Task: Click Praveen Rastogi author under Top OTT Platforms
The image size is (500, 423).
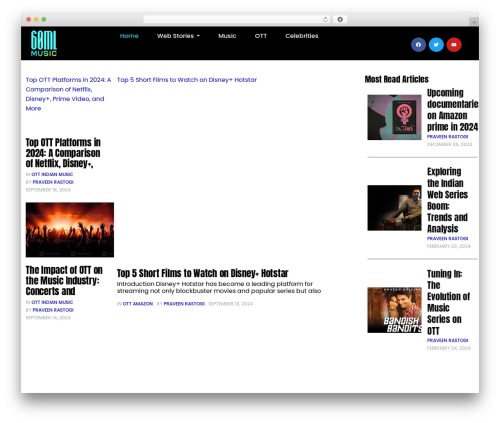Action: coord(53,182)
